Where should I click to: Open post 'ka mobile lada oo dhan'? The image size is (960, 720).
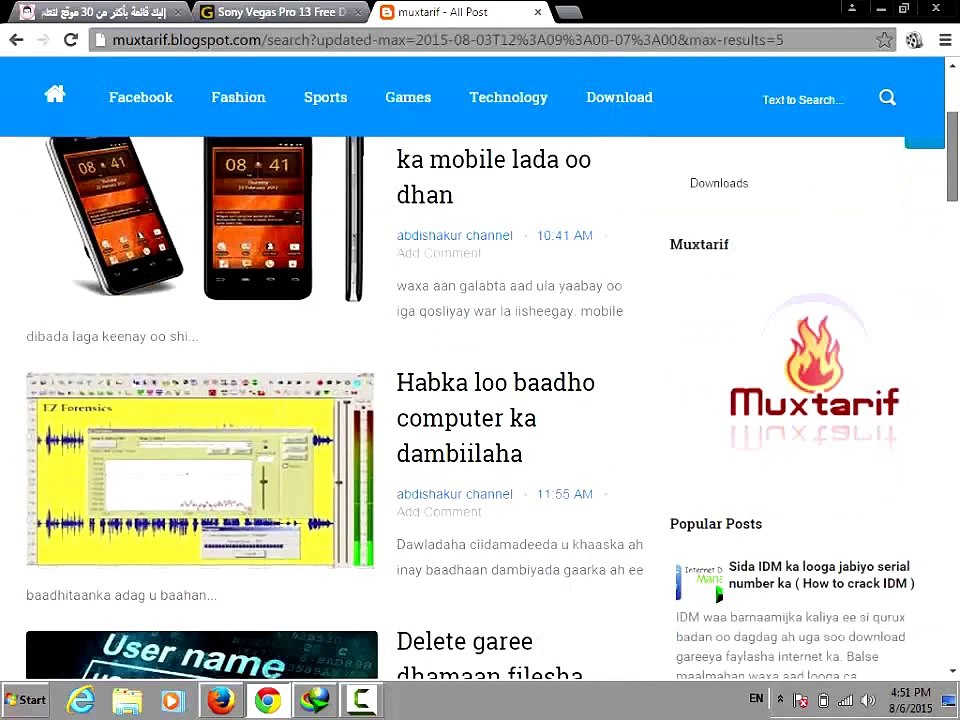coord(493,176)
